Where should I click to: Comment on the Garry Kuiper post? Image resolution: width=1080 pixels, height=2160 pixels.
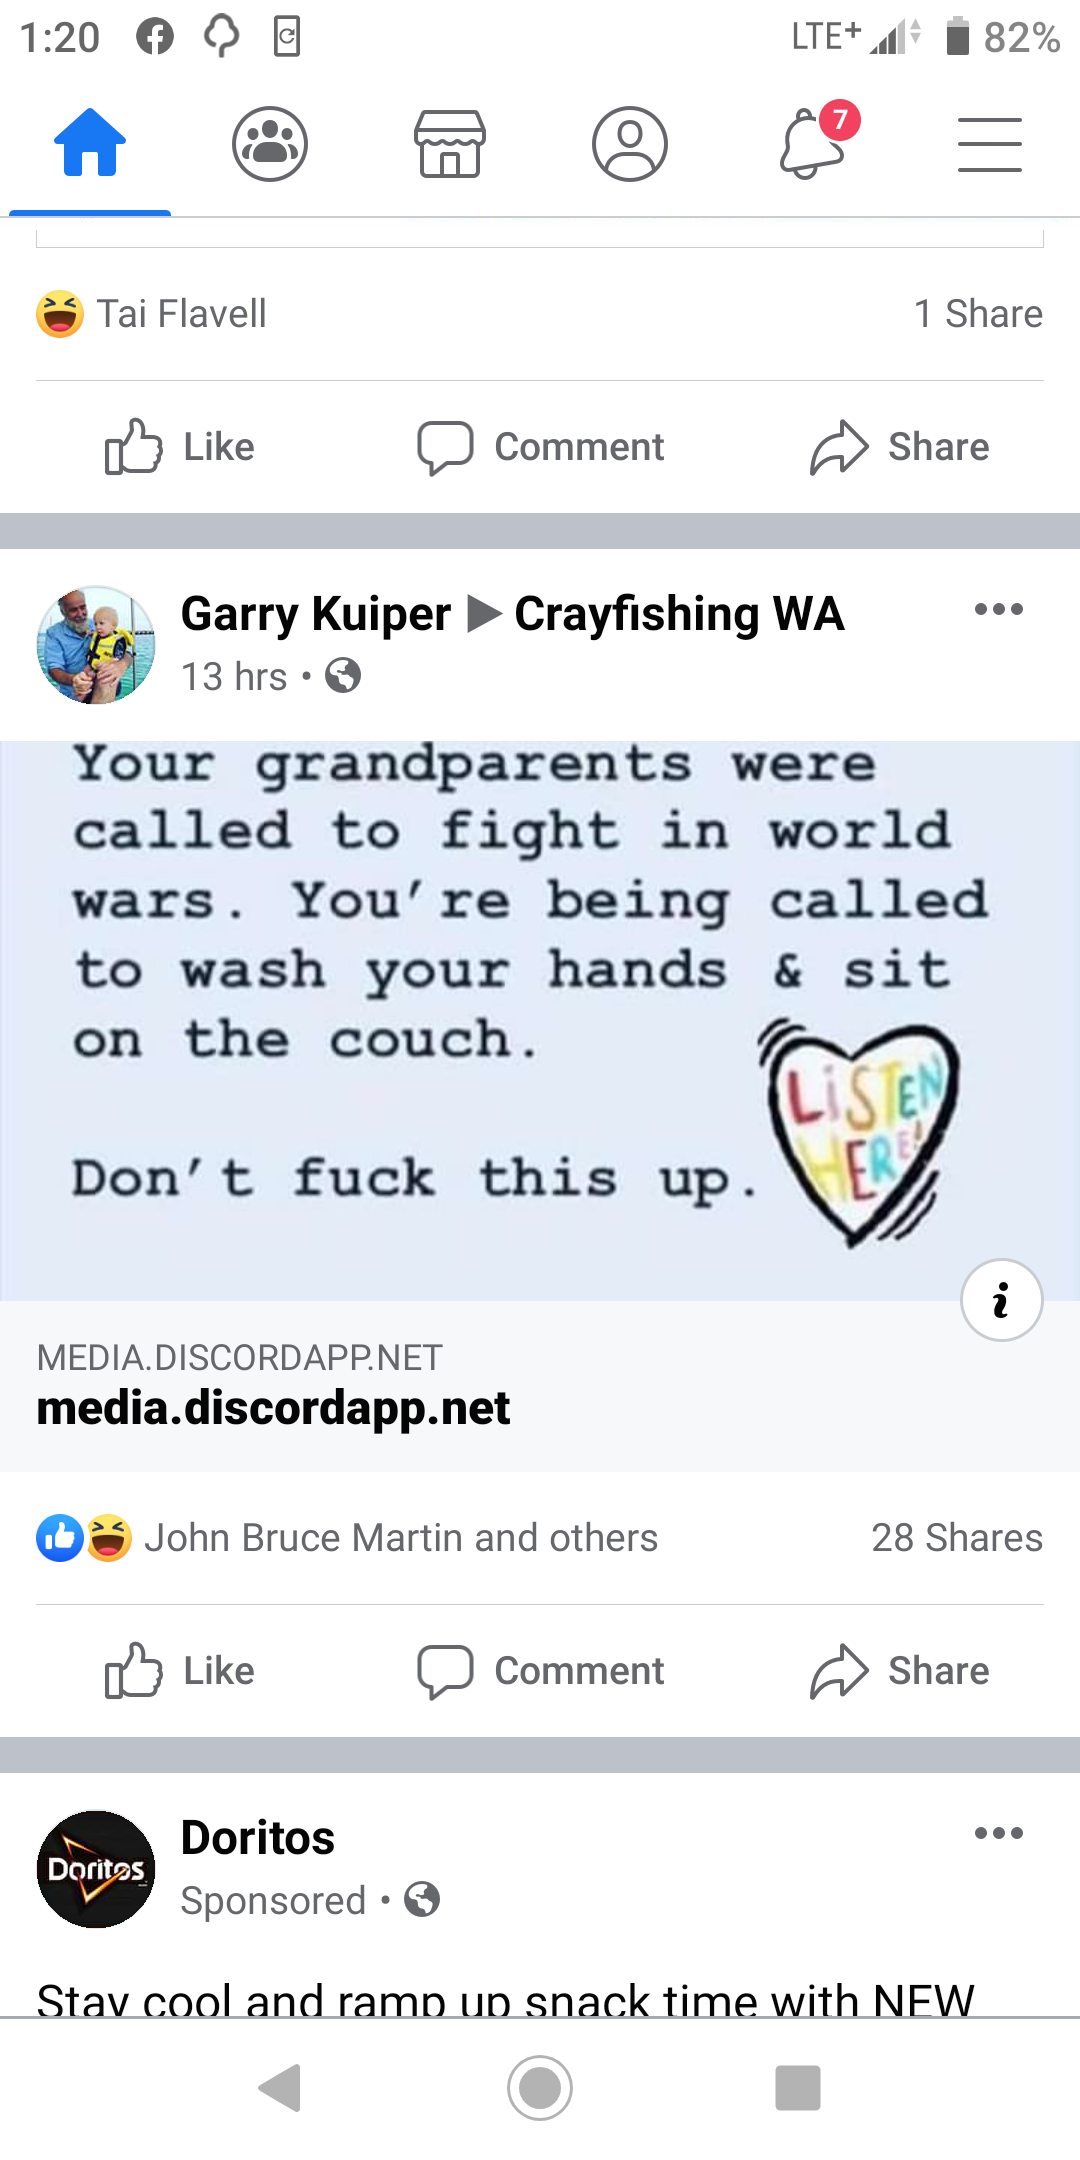tap(540, 1670)
